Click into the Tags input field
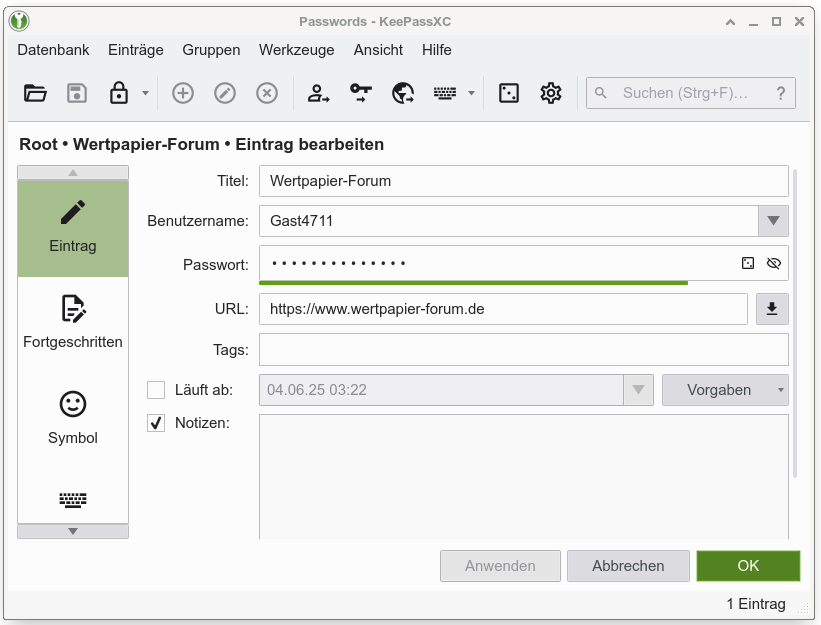821x625 pixels. [x=524, y=350]
